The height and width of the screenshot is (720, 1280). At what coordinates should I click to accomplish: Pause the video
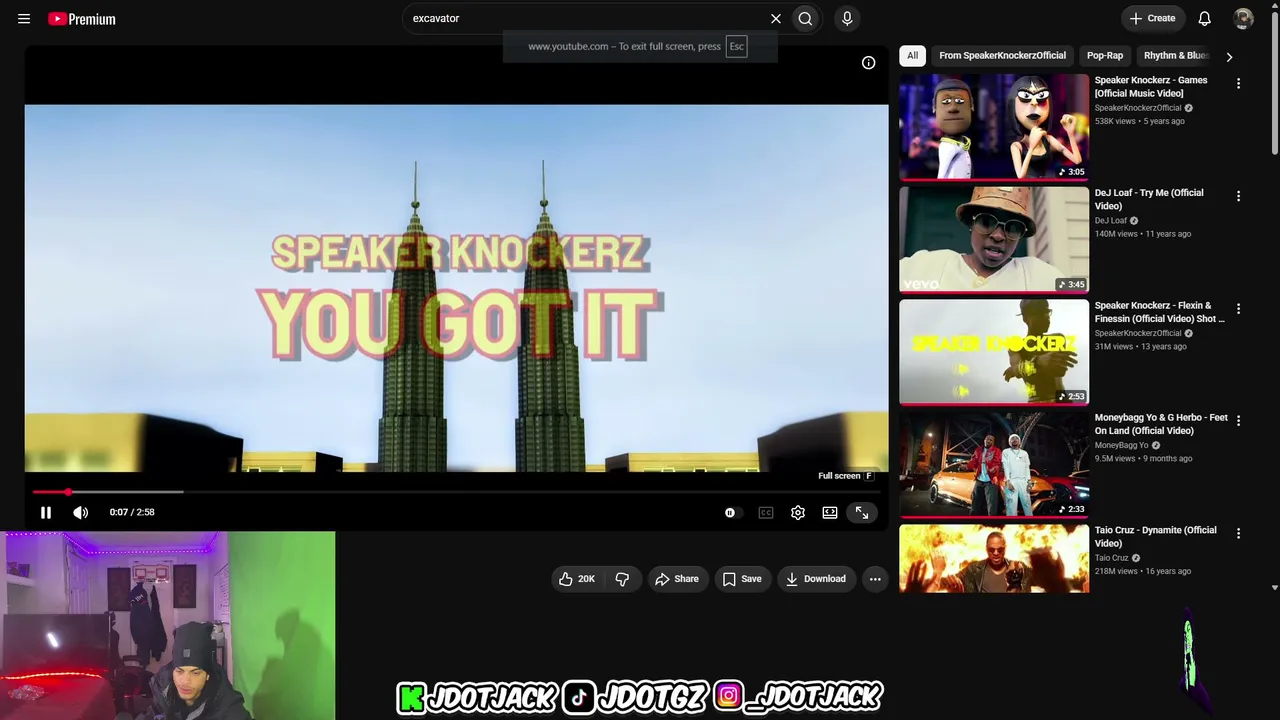point(45,512)
